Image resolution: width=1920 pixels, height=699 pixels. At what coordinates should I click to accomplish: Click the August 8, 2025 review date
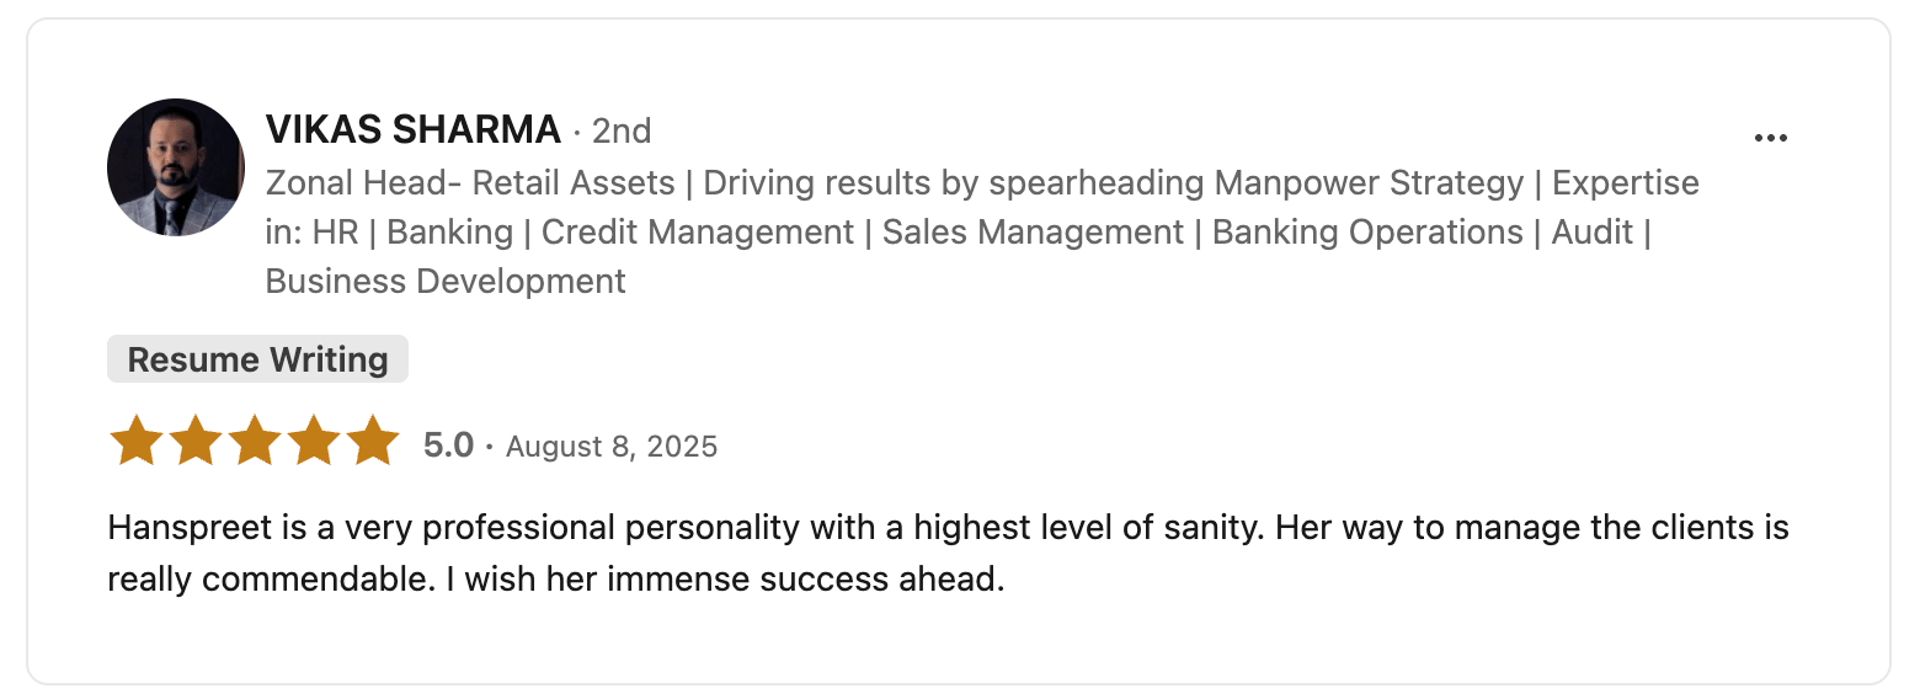[611, 446]
